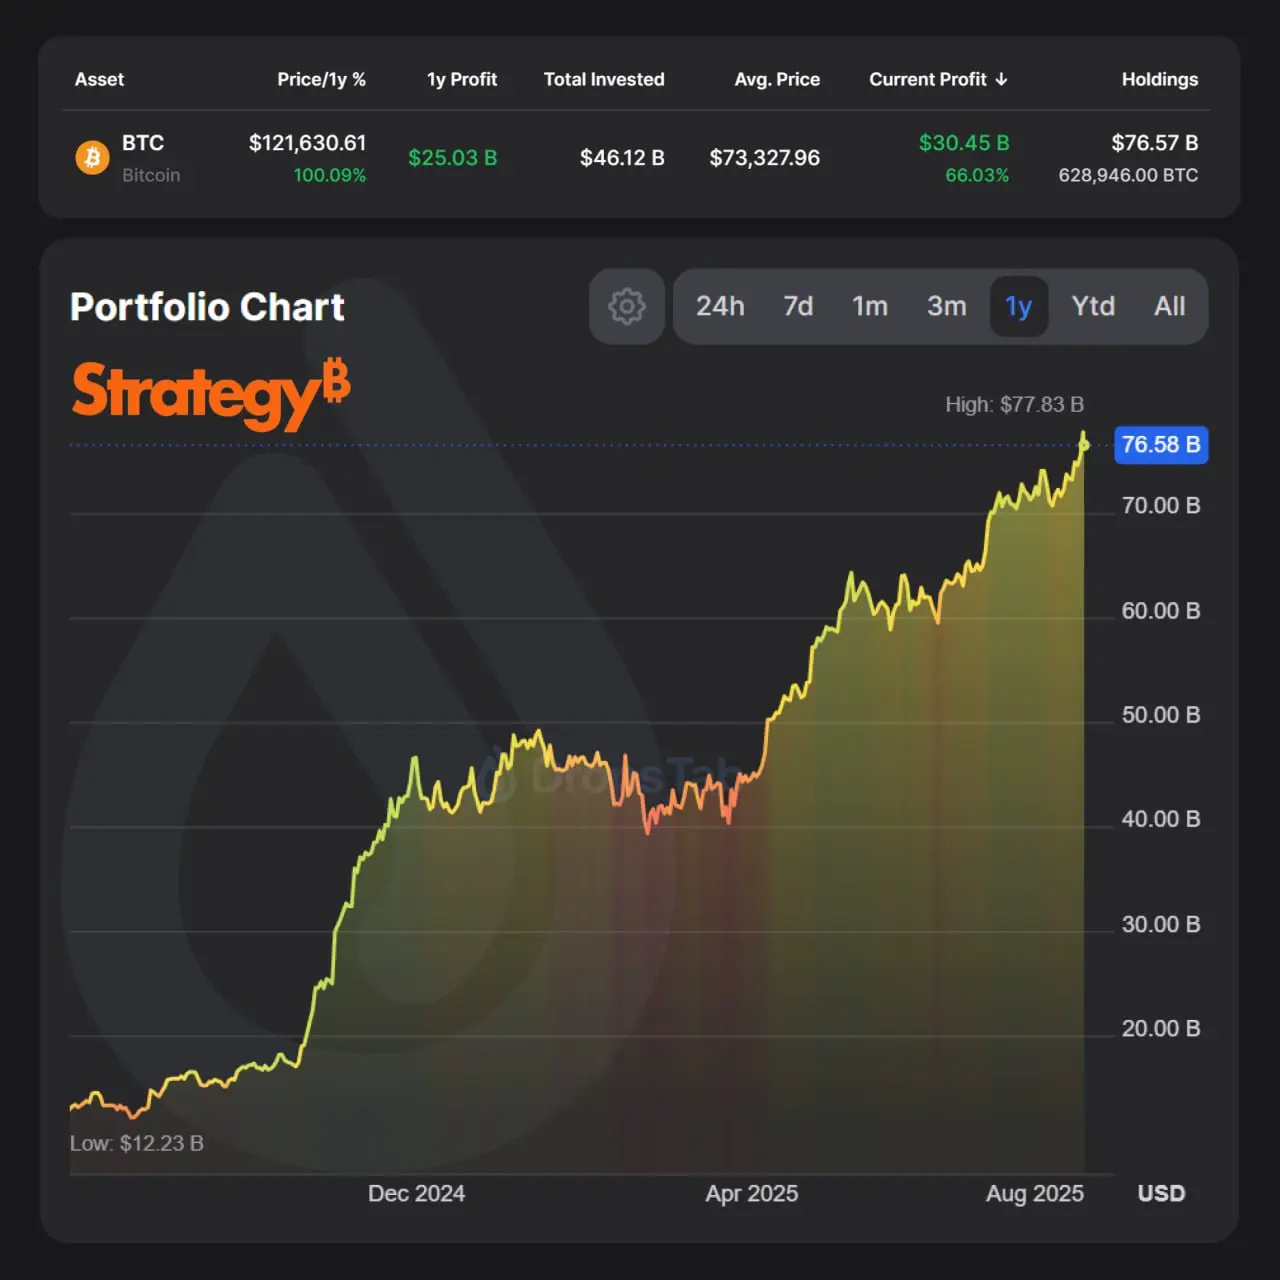The image size is (1280, 1280).
Task: Open the BTC Bitcoin asset row
Action: 639,158
